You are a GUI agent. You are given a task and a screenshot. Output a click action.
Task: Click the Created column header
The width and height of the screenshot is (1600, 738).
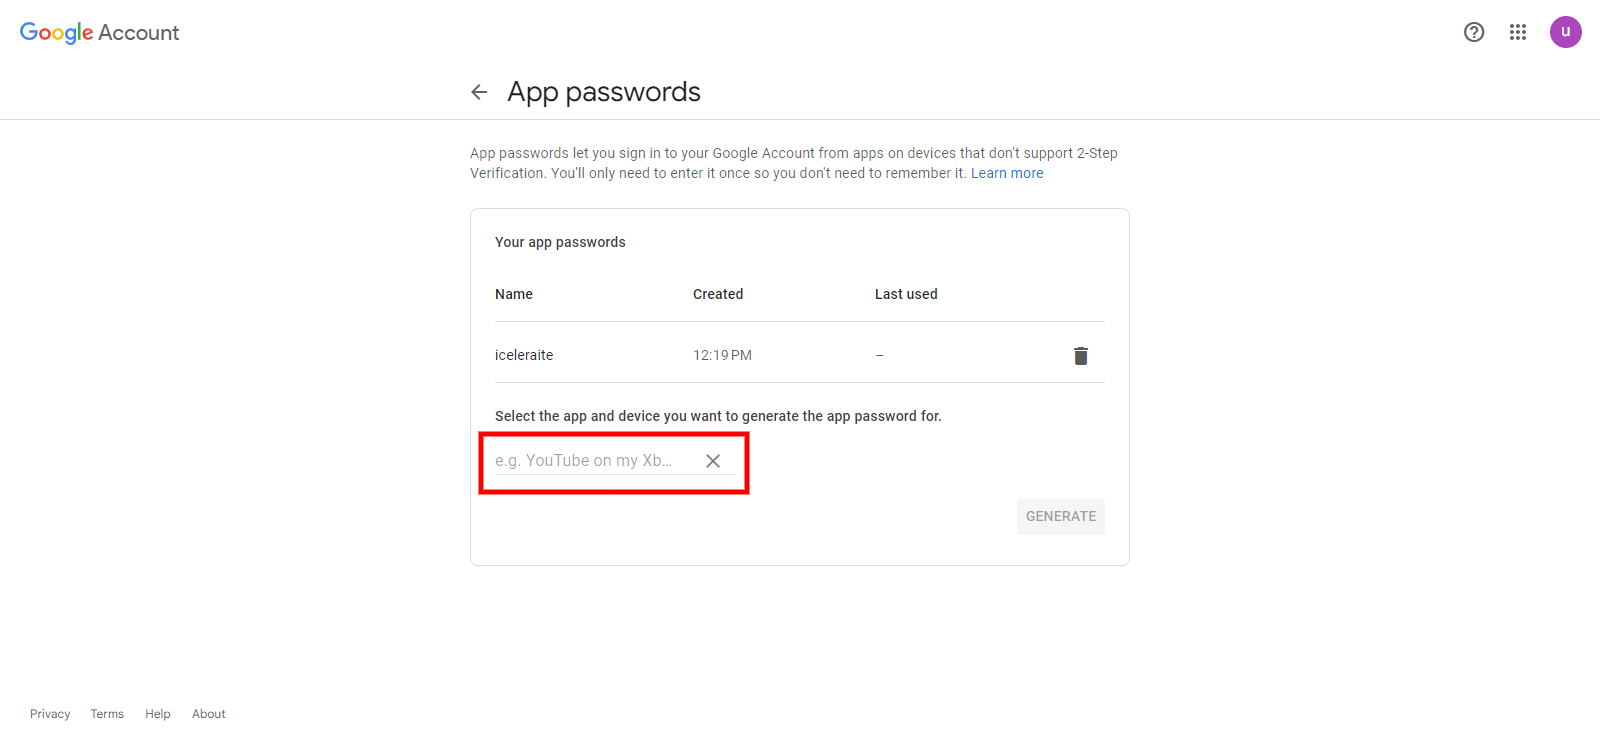pos(718,294)
